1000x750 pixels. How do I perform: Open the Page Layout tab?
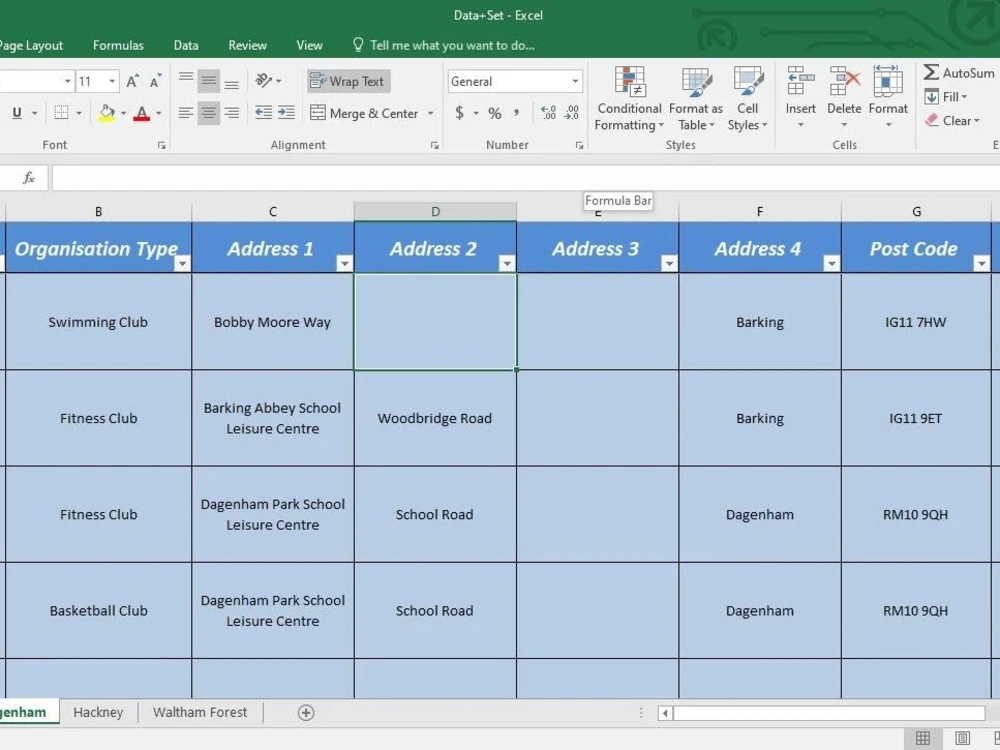(x=31, y=45)
